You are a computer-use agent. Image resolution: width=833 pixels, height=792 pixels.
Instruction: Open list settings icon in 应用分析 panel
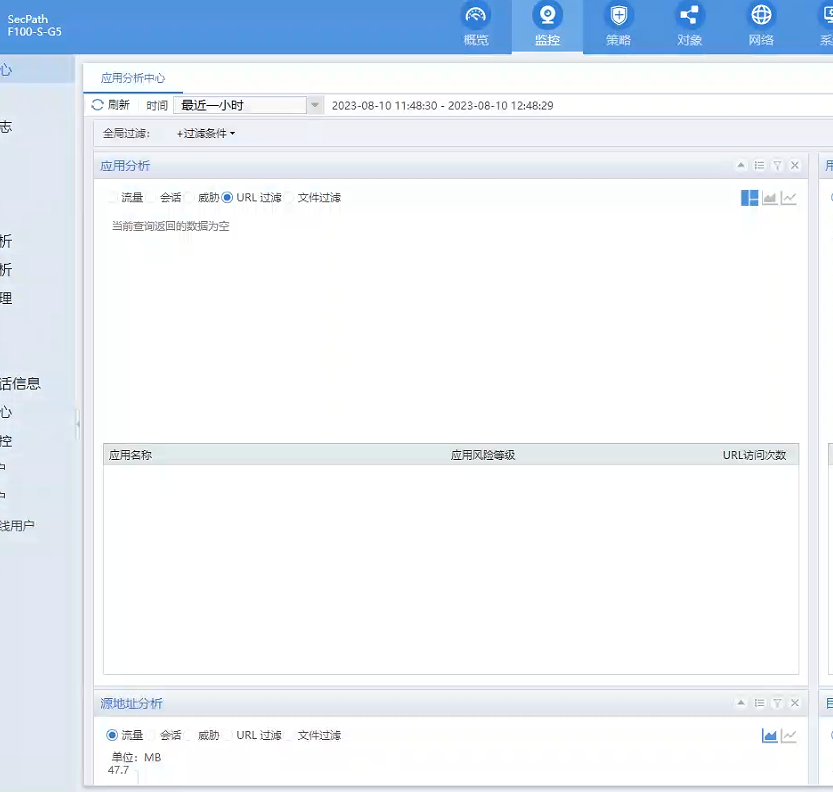pyautogui.click(x=759, y=165)
